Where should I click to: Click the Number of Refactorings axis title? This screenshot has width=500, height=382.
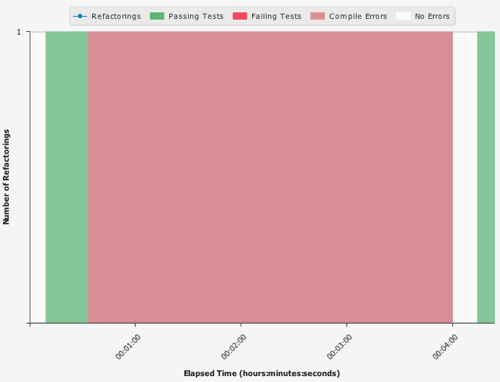tap(6, 177)
